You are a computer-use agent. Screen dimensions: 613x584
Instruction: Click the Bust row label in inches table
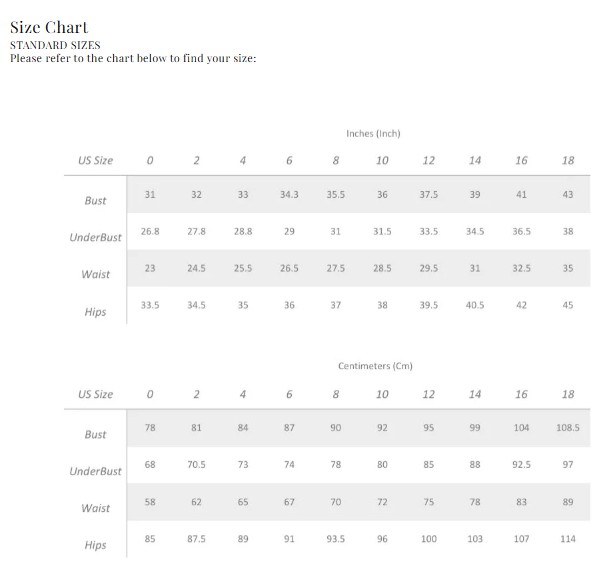96,200
